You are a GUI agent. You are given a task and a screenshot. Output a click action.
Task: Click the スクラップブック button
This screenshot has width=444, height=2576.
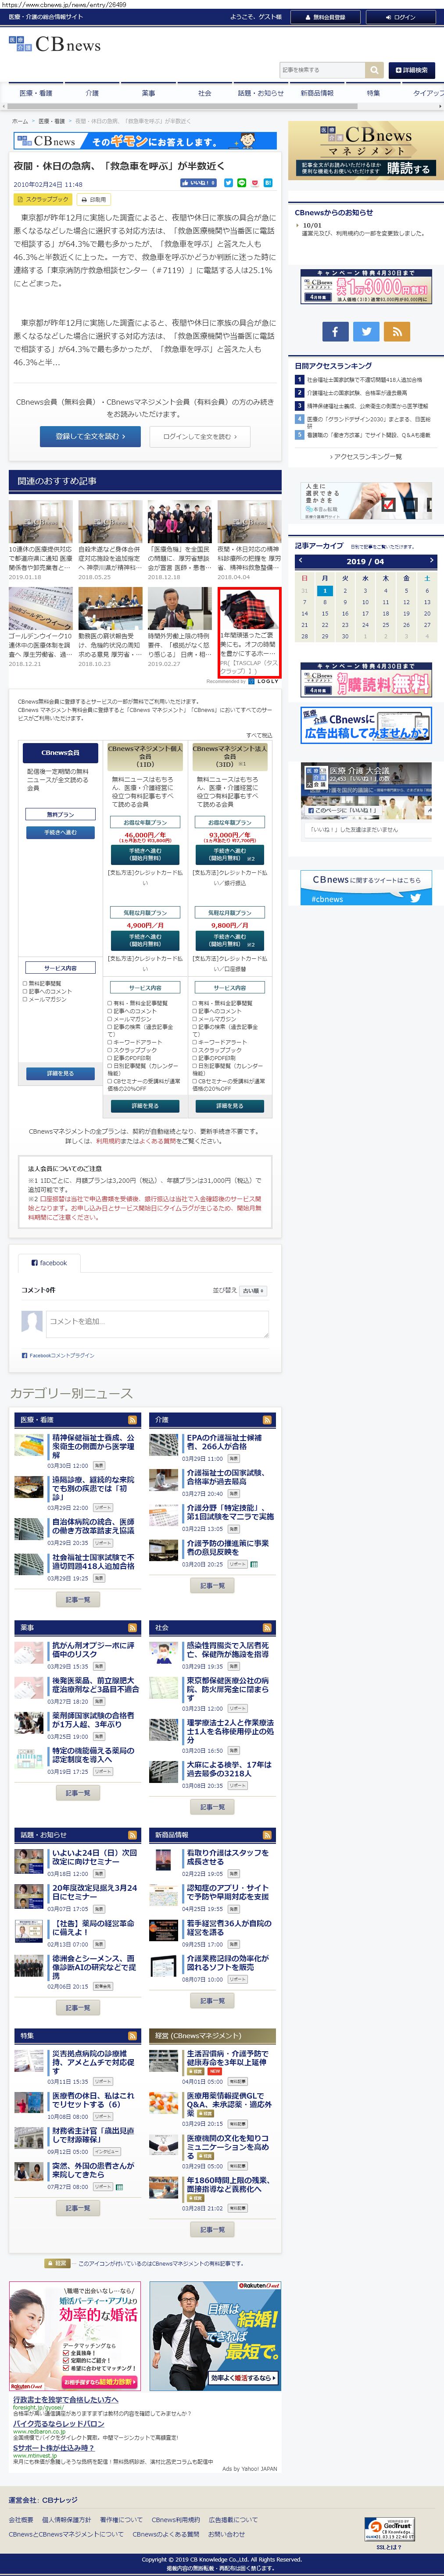tap(44, 199)
